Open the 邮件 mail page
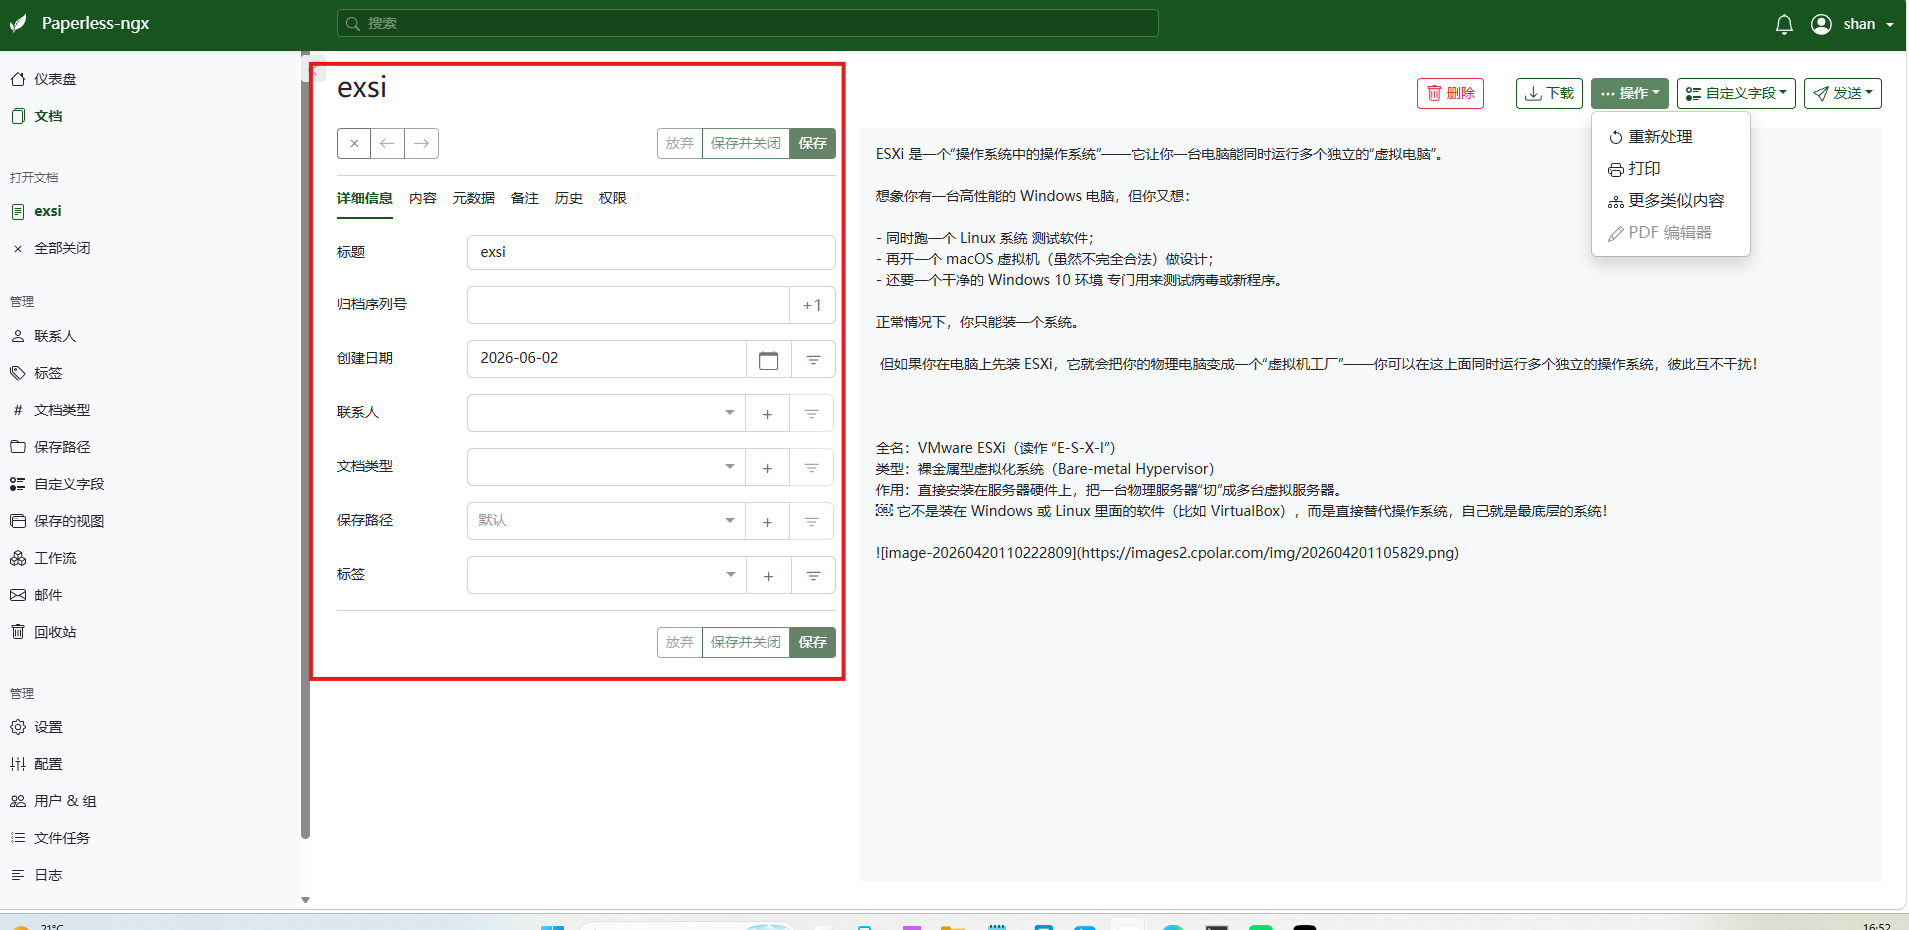Screen dimensions: 1909x930 pyautogui.click(x=37, y=595)
